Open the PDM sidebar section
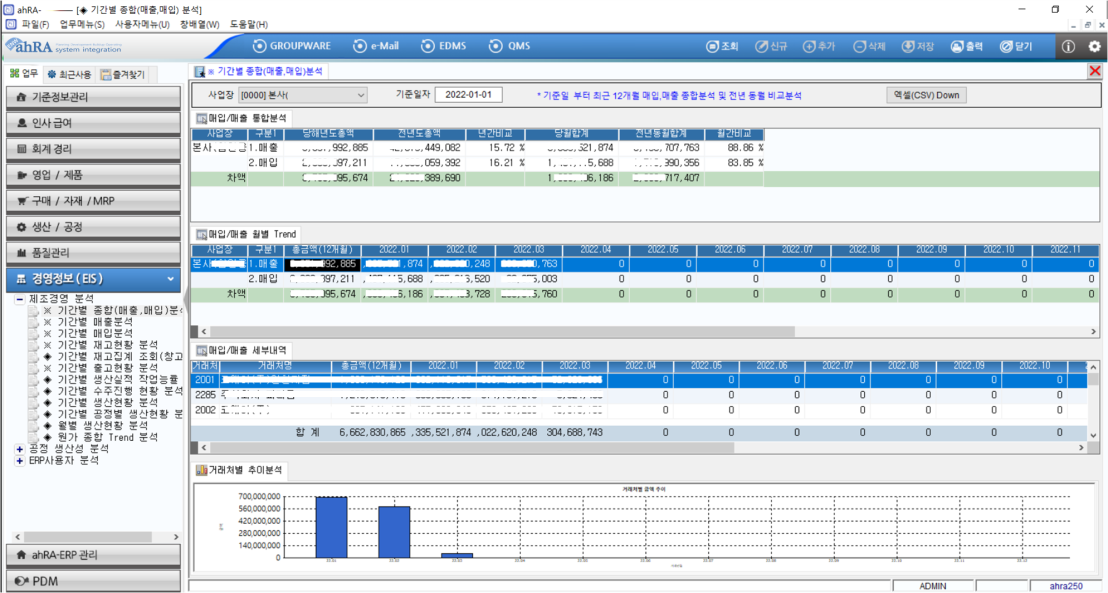Screen dimensions: 1108x593 click(93, 581)
